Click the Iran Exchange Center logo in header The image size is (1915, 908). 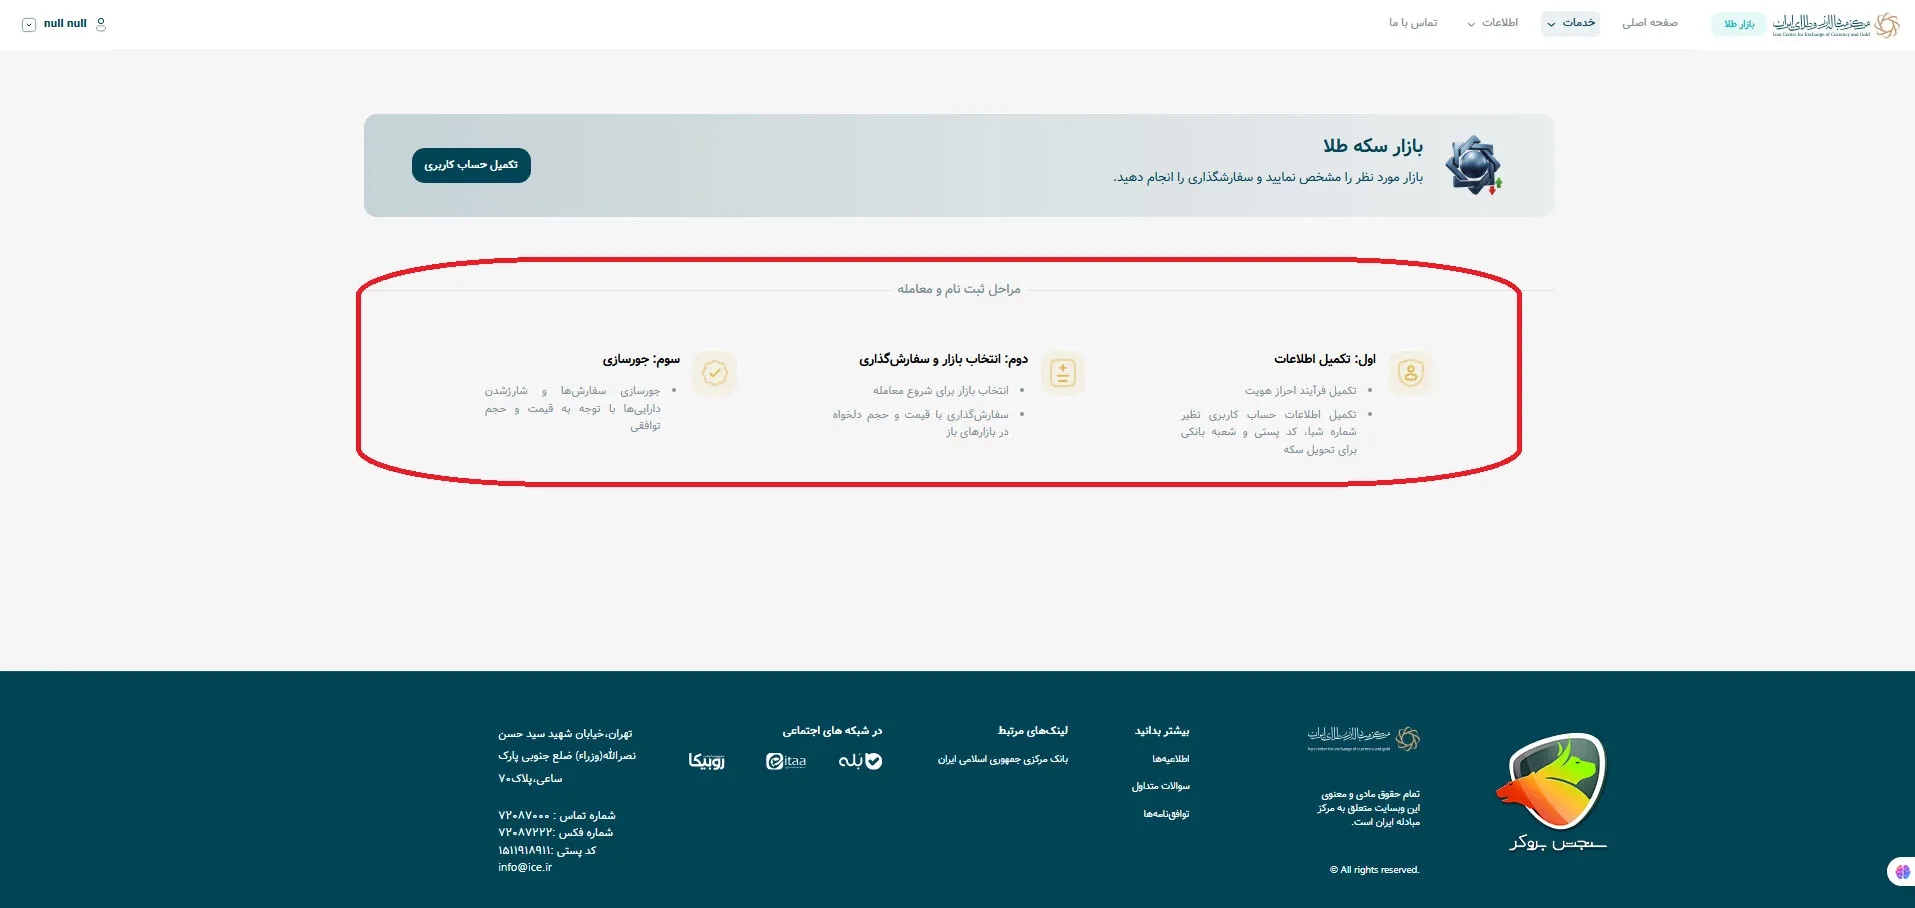(x=1840, y=24)
